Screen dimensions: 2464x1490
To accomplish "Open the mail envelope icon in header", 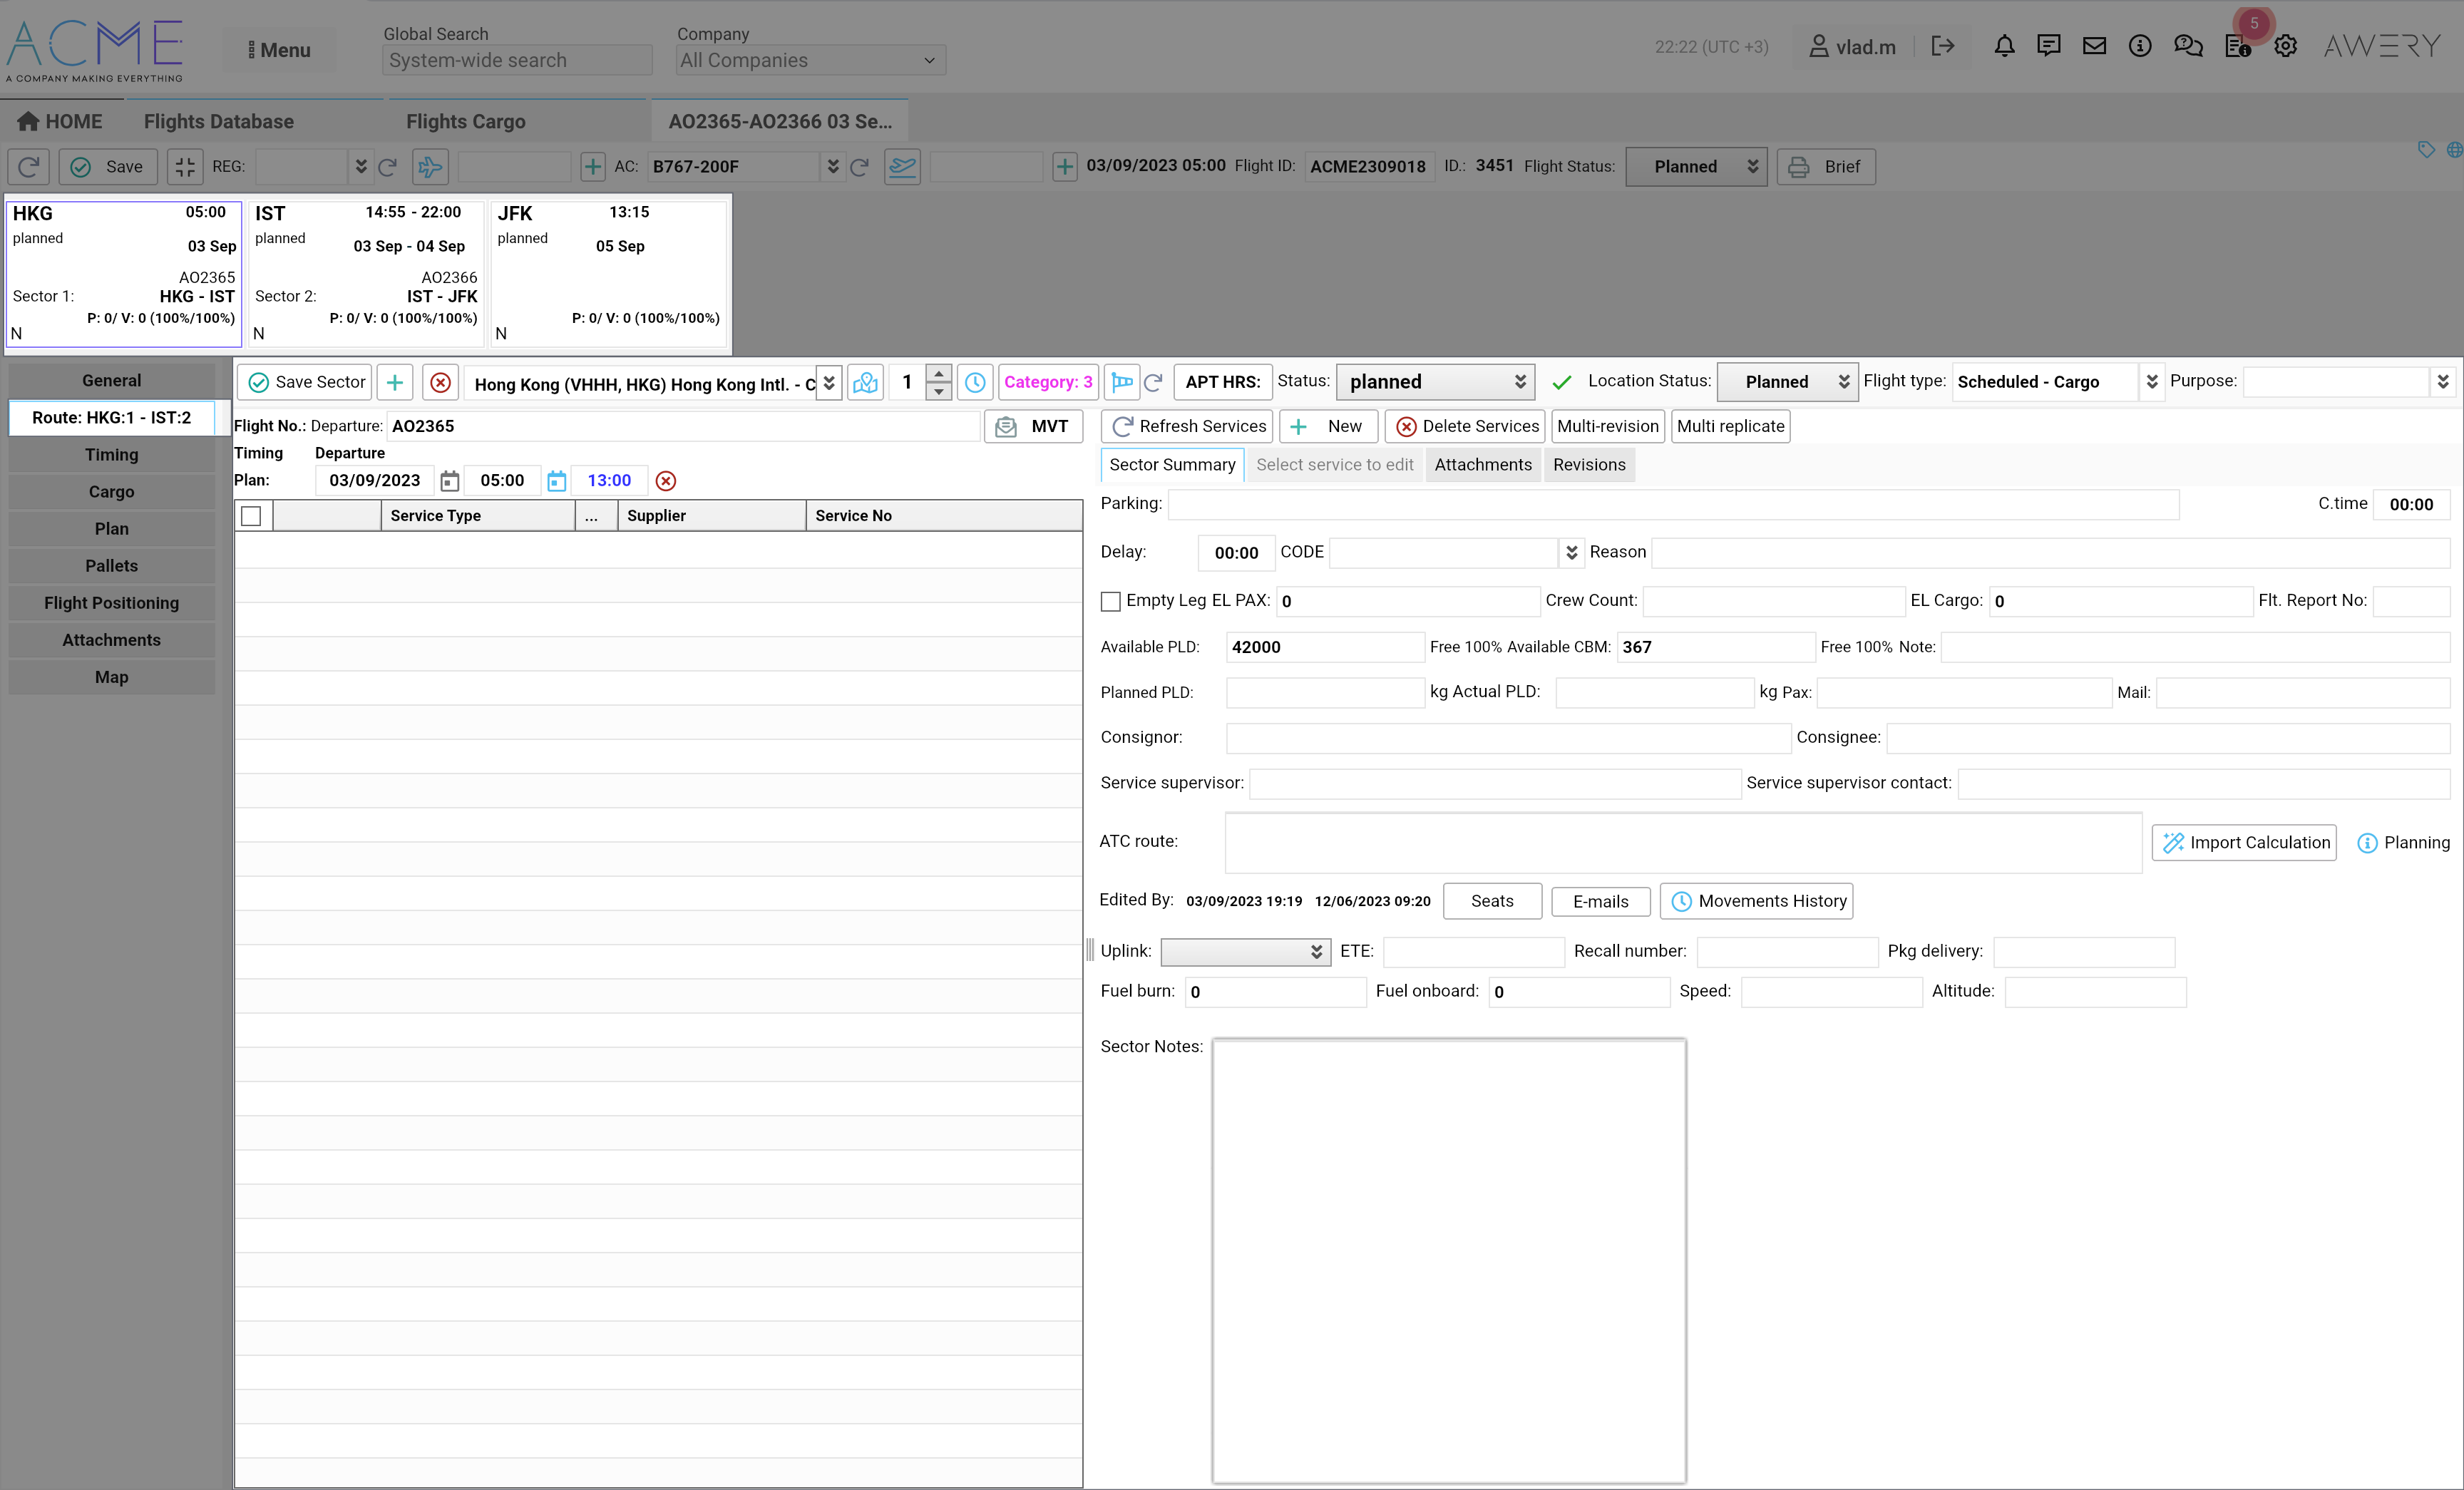I will (x=2094, y=46).
